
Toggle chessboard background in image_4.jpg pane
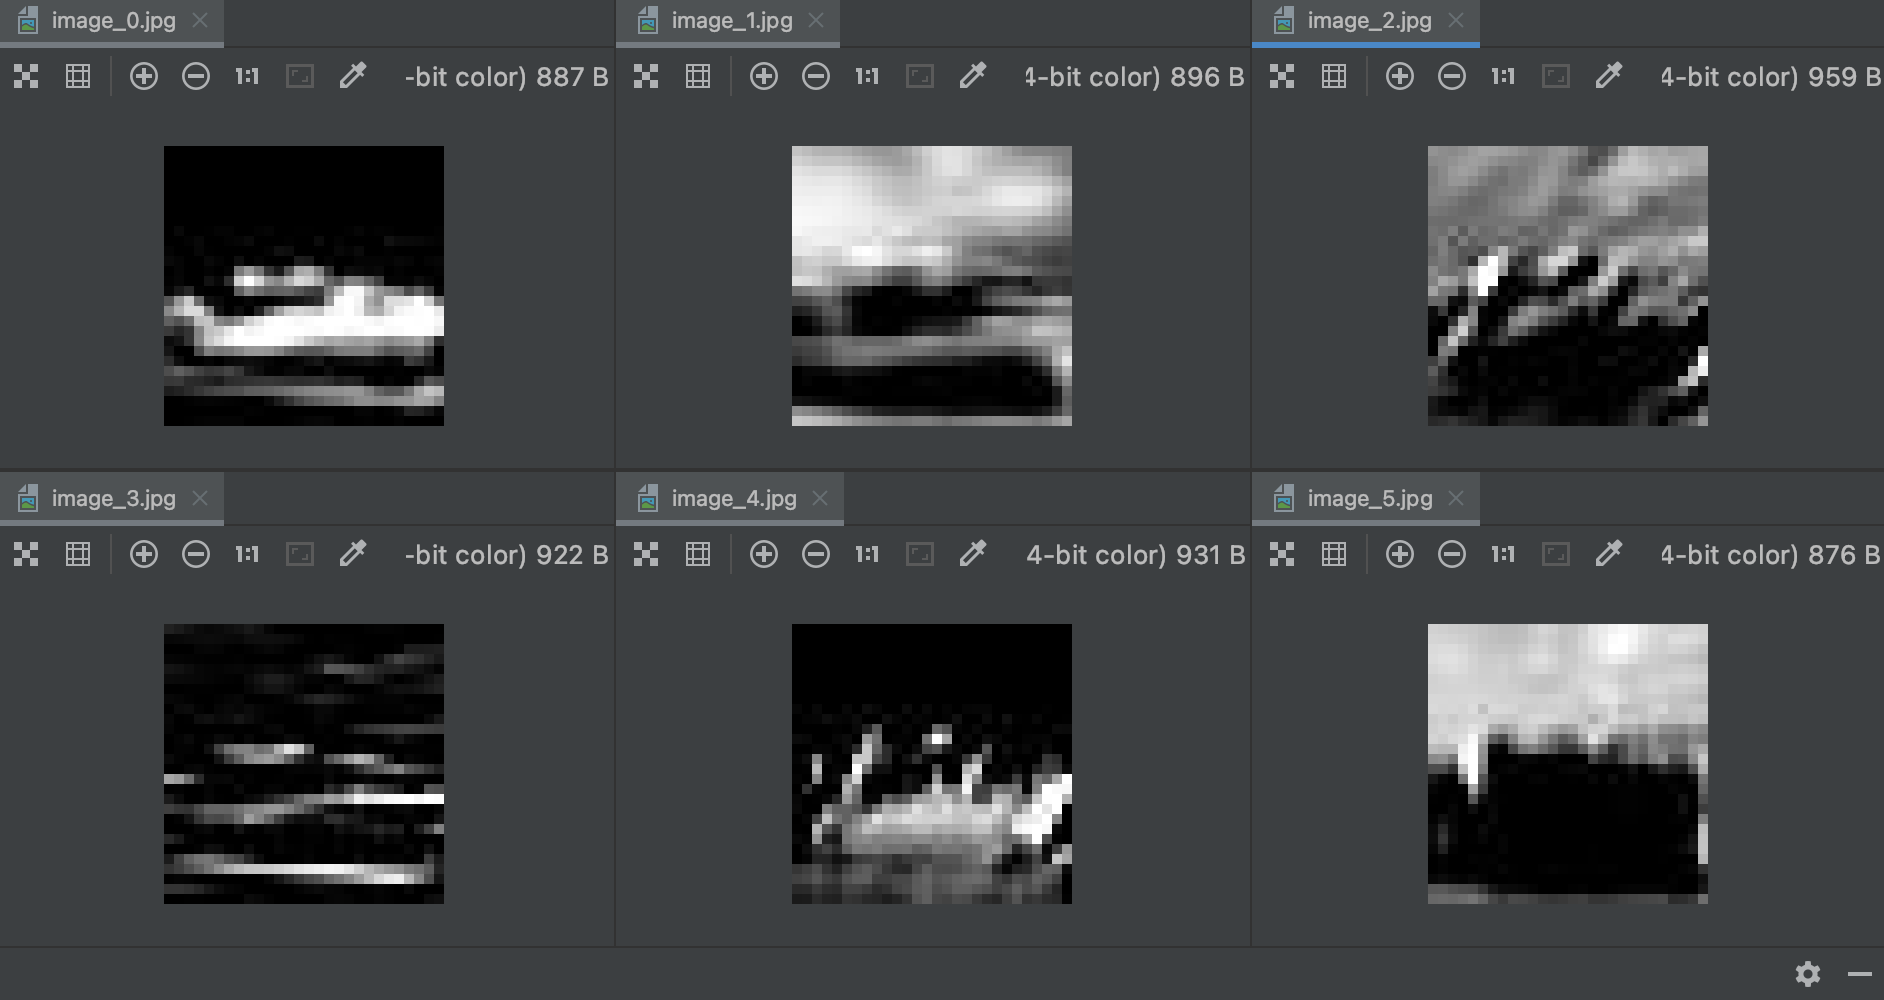coord(646,554)
